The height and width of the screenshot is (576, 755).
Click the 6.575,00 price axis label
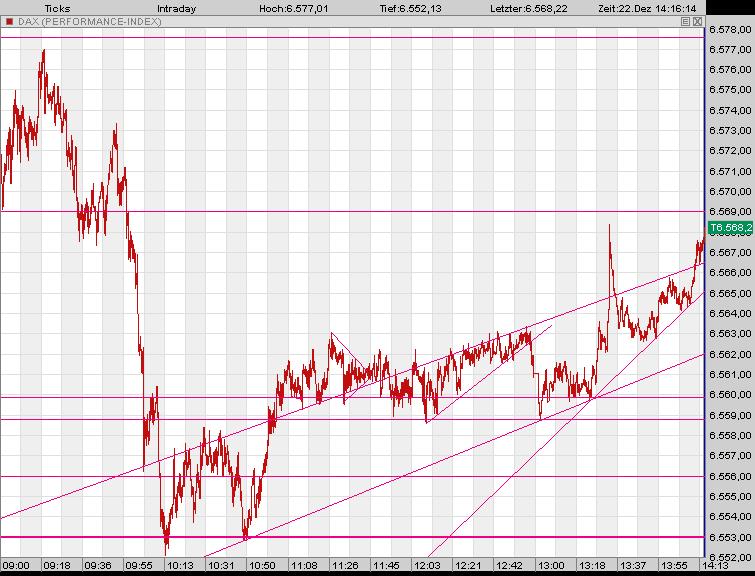click(x=731, y=90)
